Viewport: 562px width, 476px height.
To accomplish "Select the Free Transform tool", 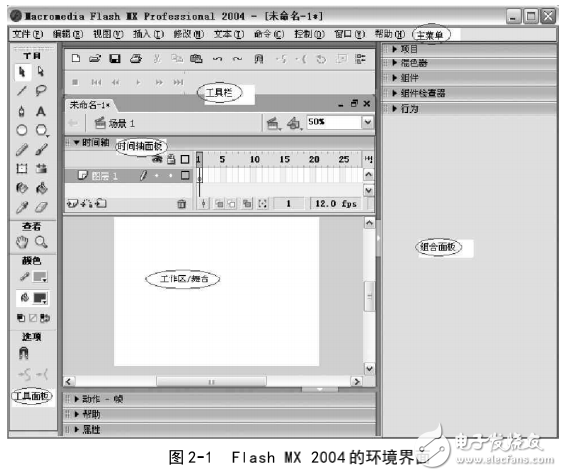I will (22, 168).
